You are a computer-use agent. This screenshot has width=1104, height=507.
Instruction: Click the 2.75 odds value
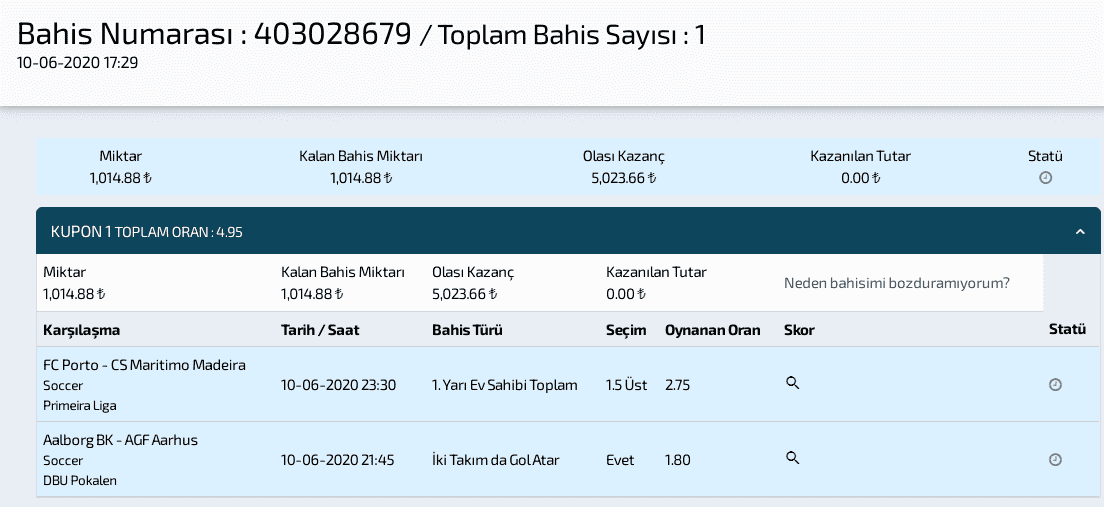point(677,385)
